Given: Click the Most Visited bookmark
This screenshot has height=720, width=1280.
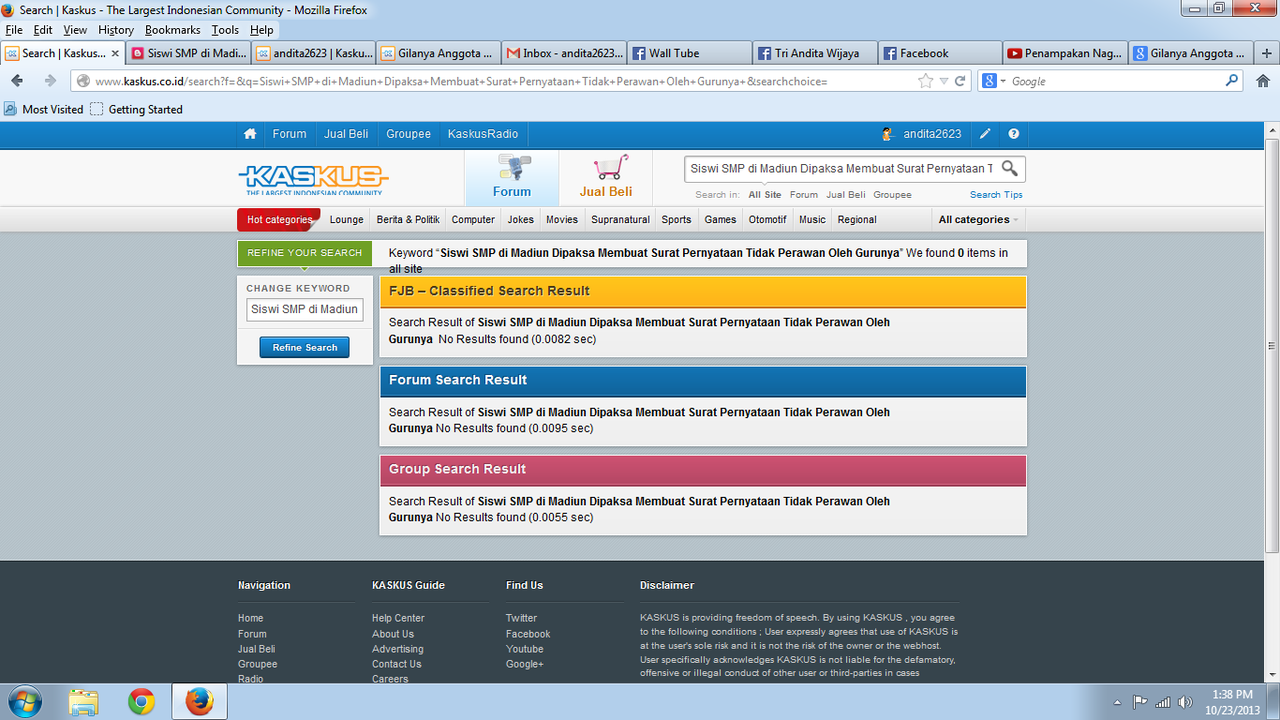Looking at the screenshot, I should click(x=44, y=109).
